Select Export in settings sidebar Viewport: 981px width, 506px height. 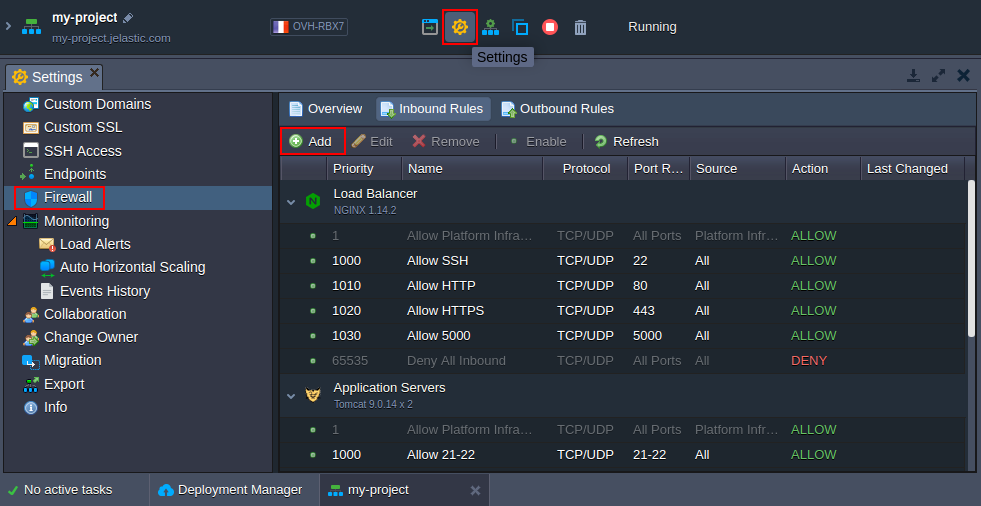click(x=64, y=384)
